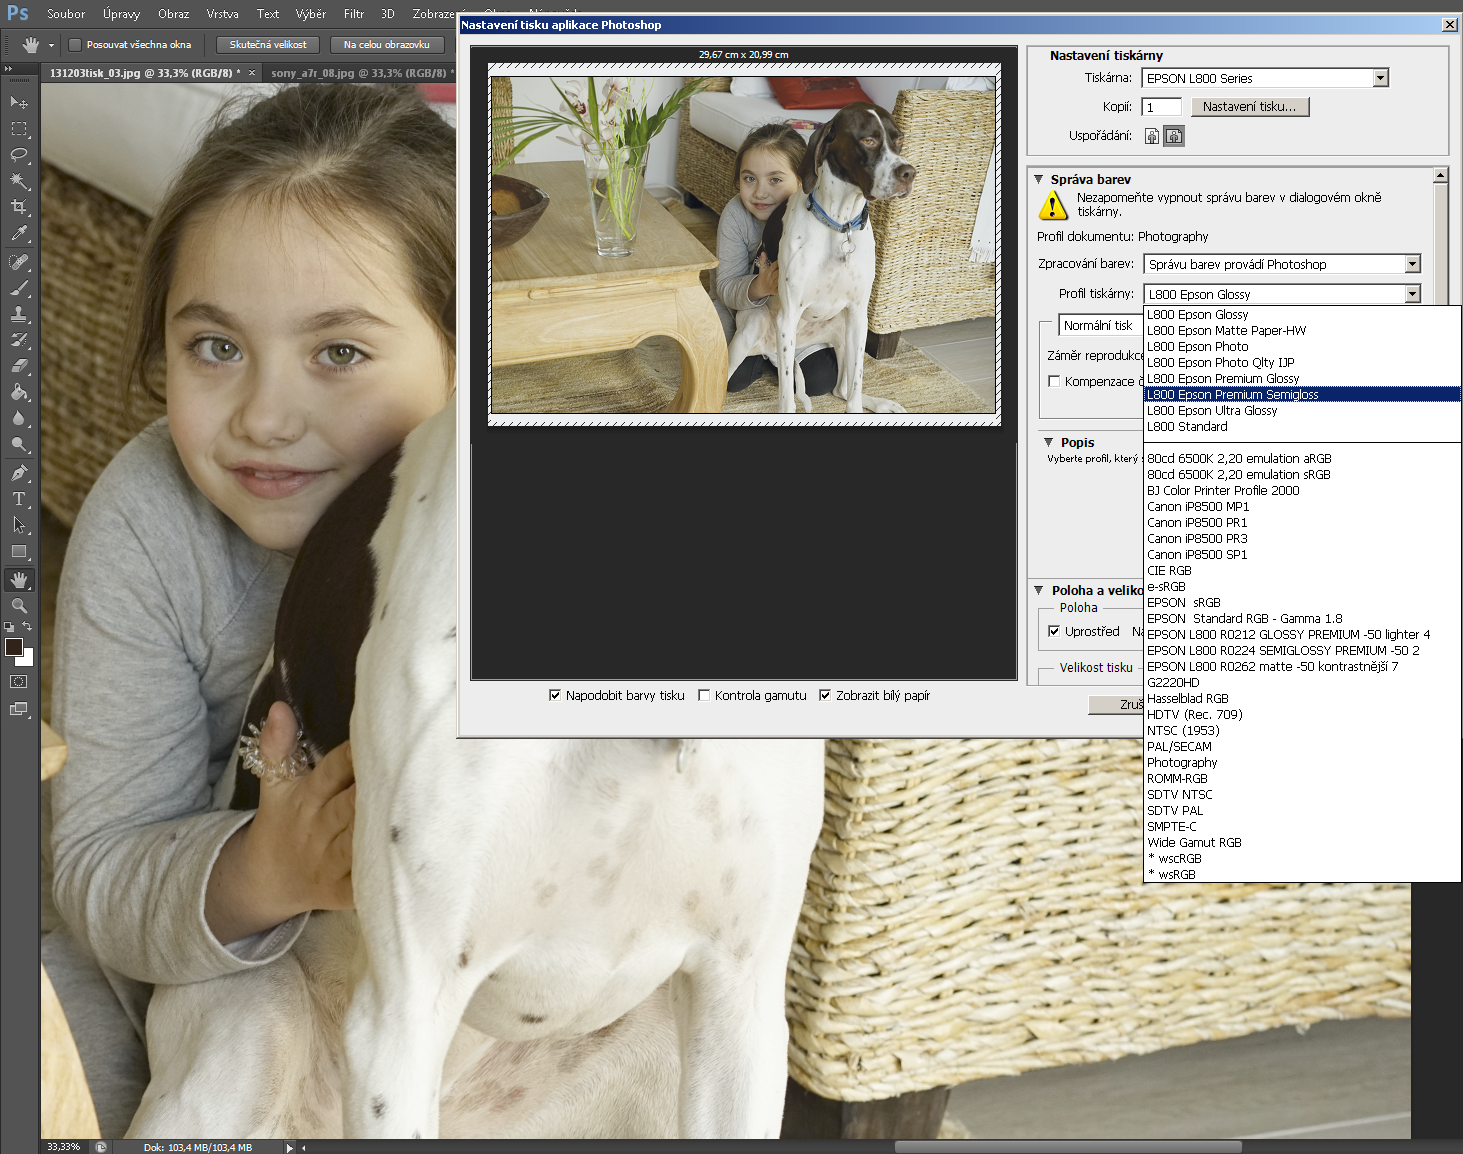Select the Crop tool
This screenshot has height=1154, width=1463.
(x=19, y=207)
